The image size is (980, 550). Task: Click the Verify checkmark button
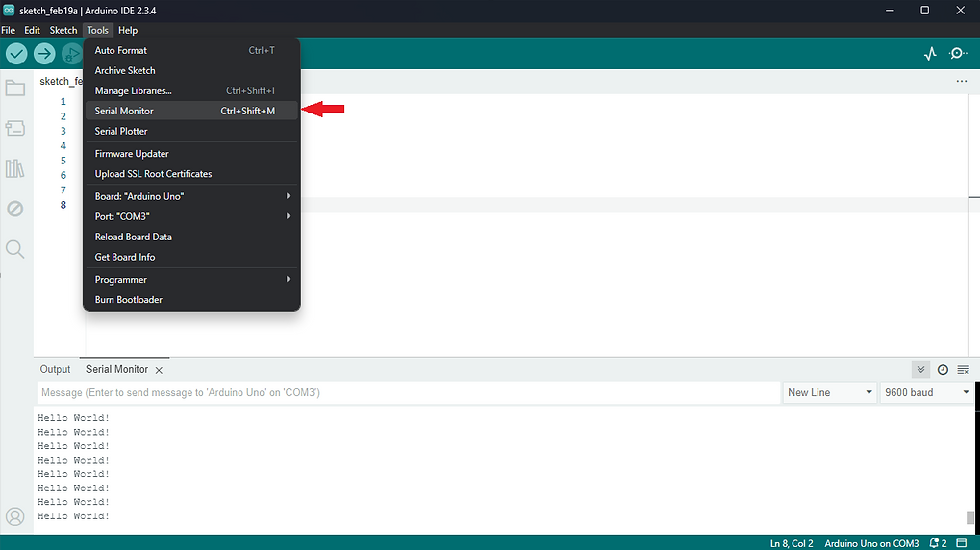(x=17, y=54)
